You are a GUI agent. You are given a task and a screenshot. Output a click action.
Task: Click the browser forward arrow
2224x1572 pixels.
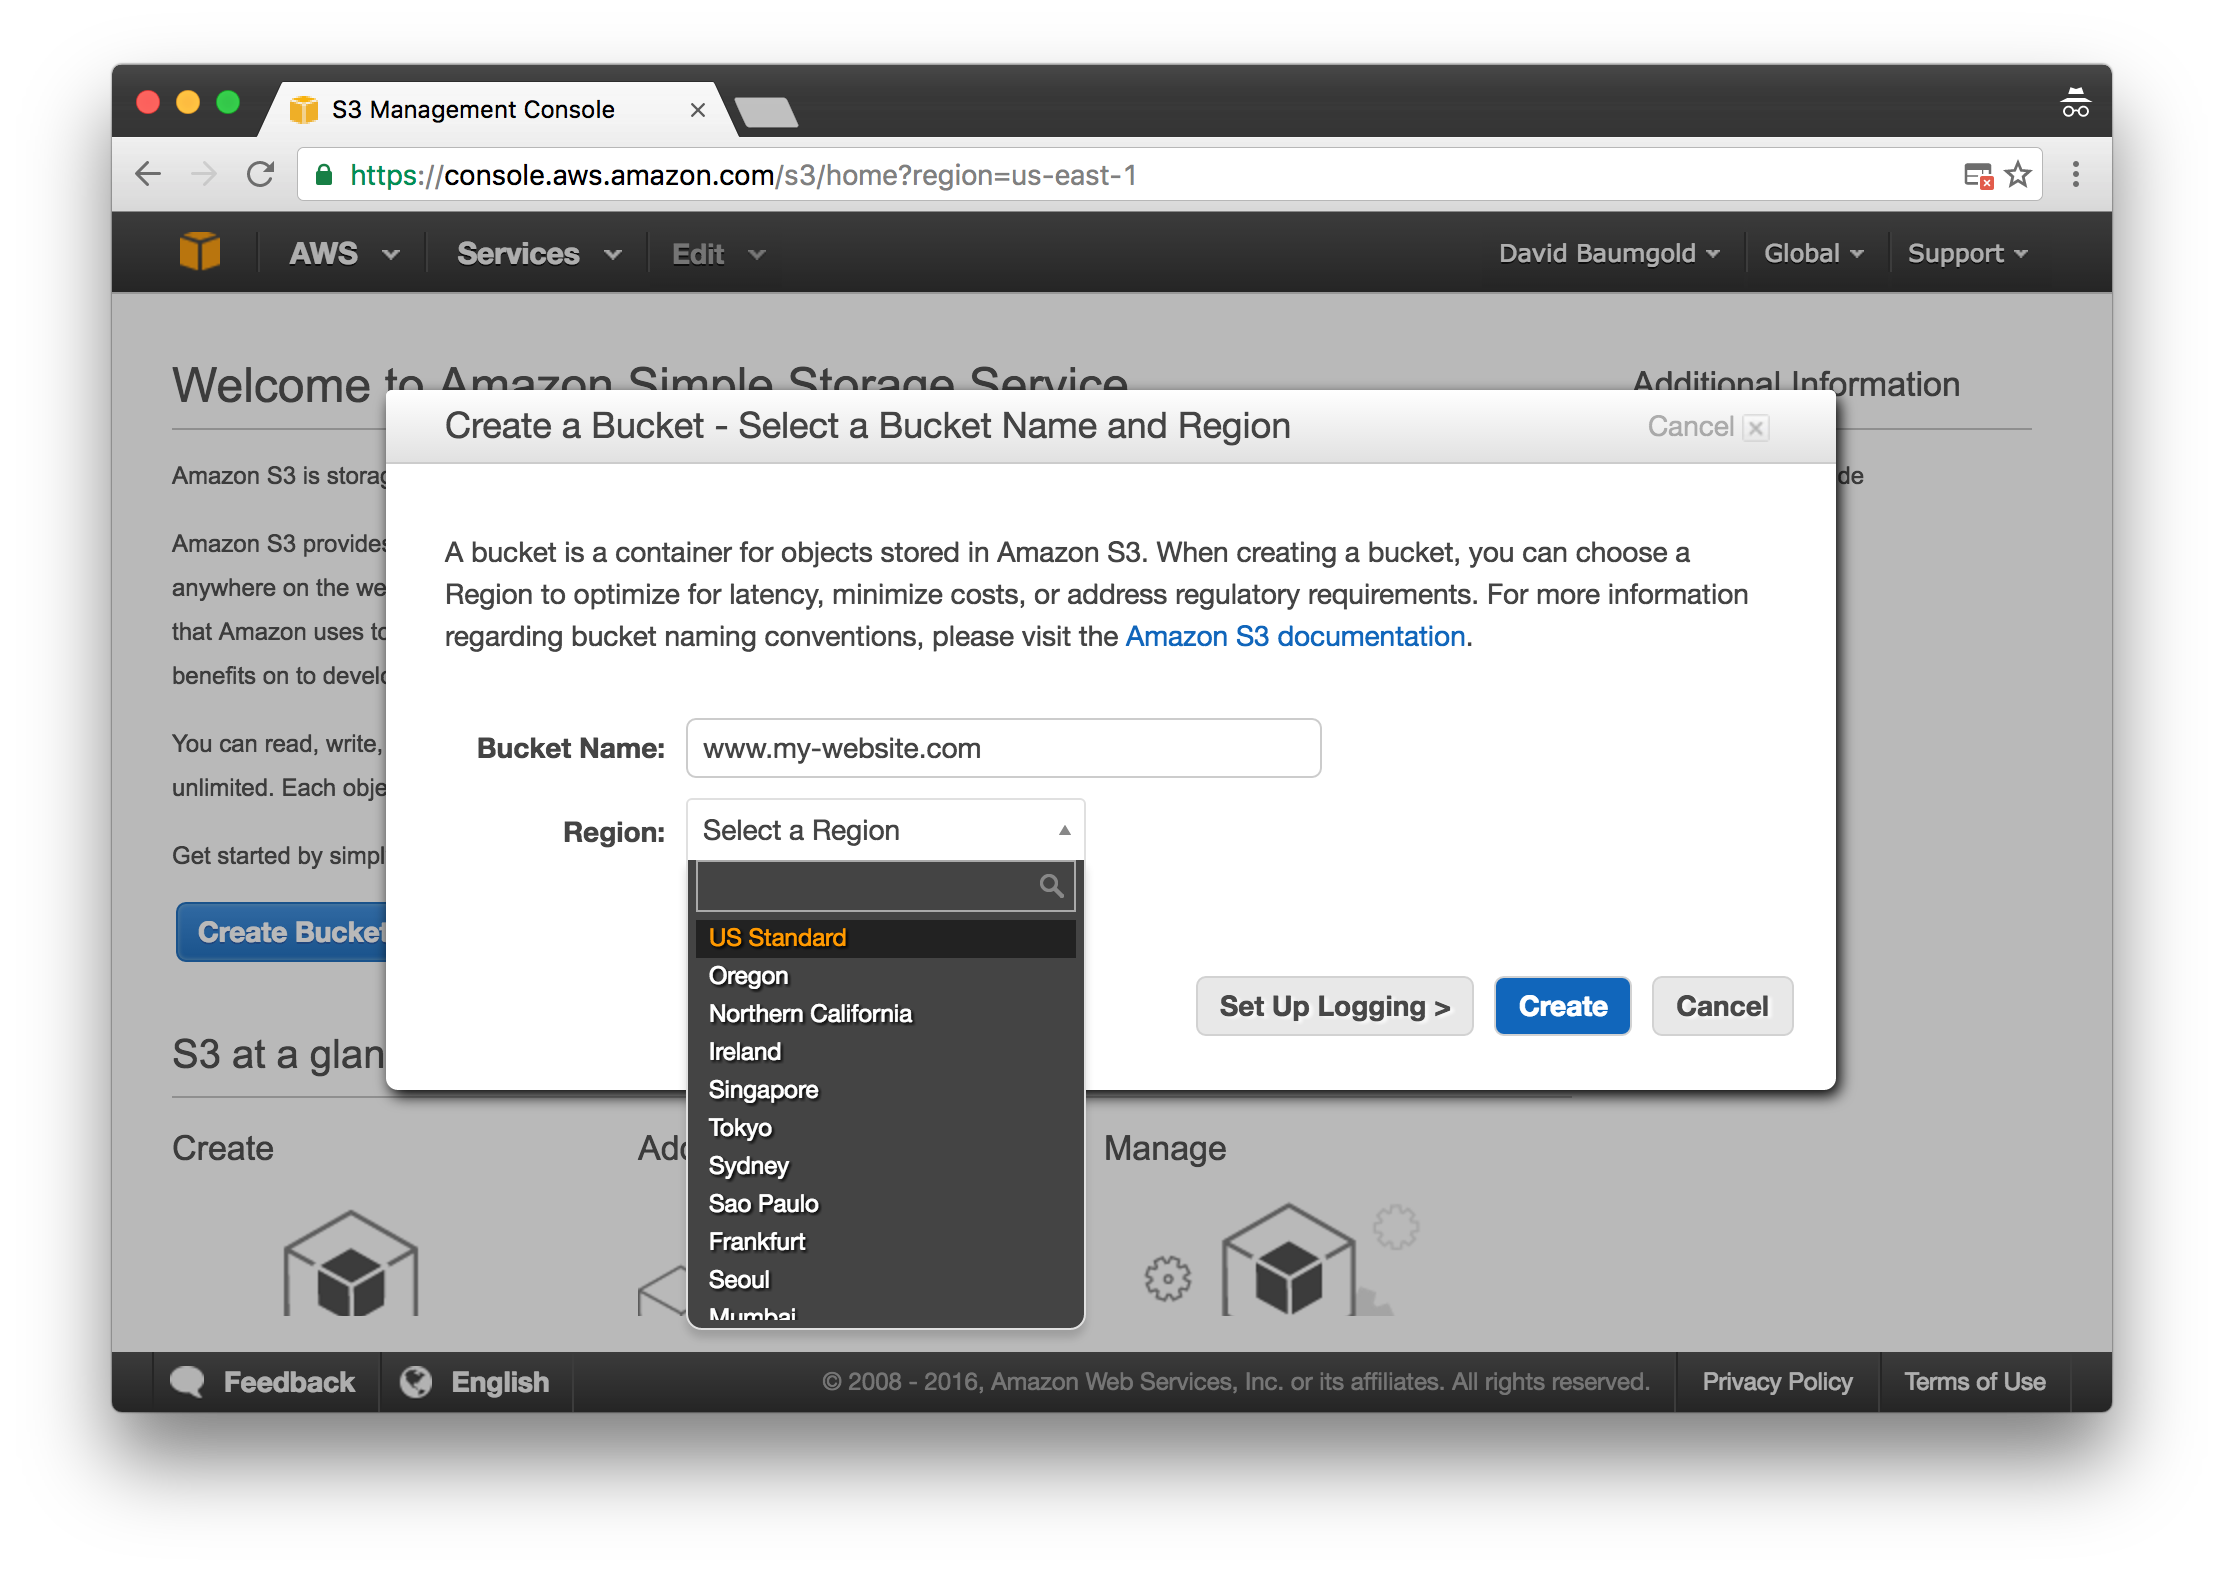[204, 175]
